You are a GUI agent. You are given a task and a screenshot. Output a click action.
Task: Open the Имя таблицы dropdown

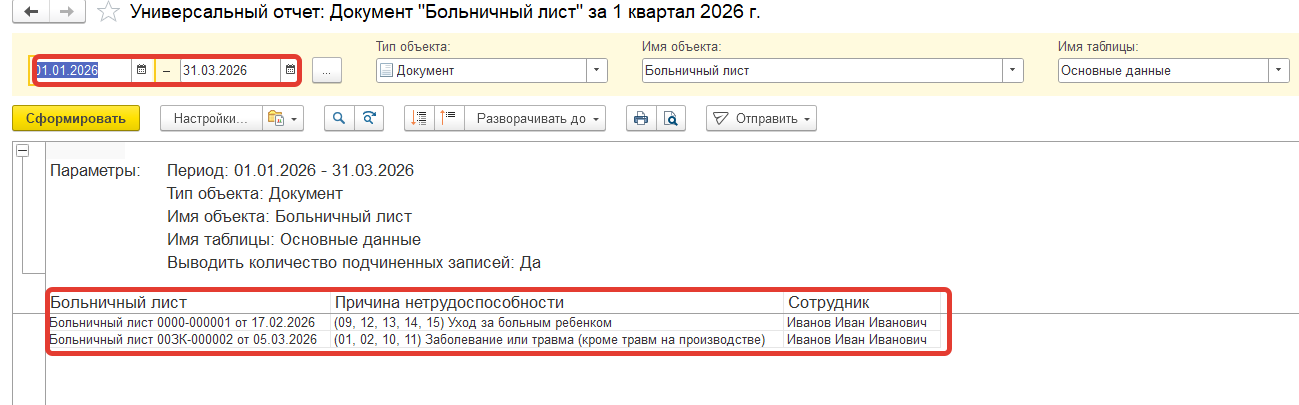1279,70
